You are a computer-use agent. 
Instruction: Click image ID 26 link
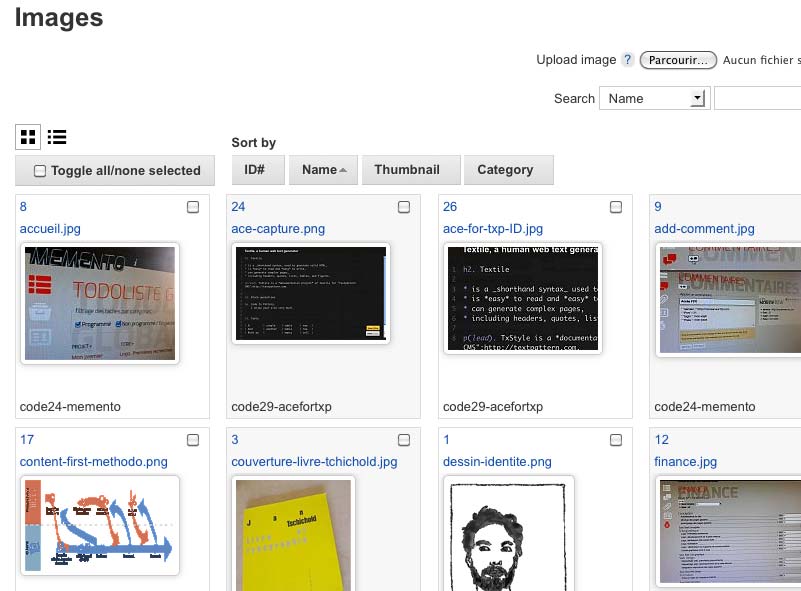point(450,207)
